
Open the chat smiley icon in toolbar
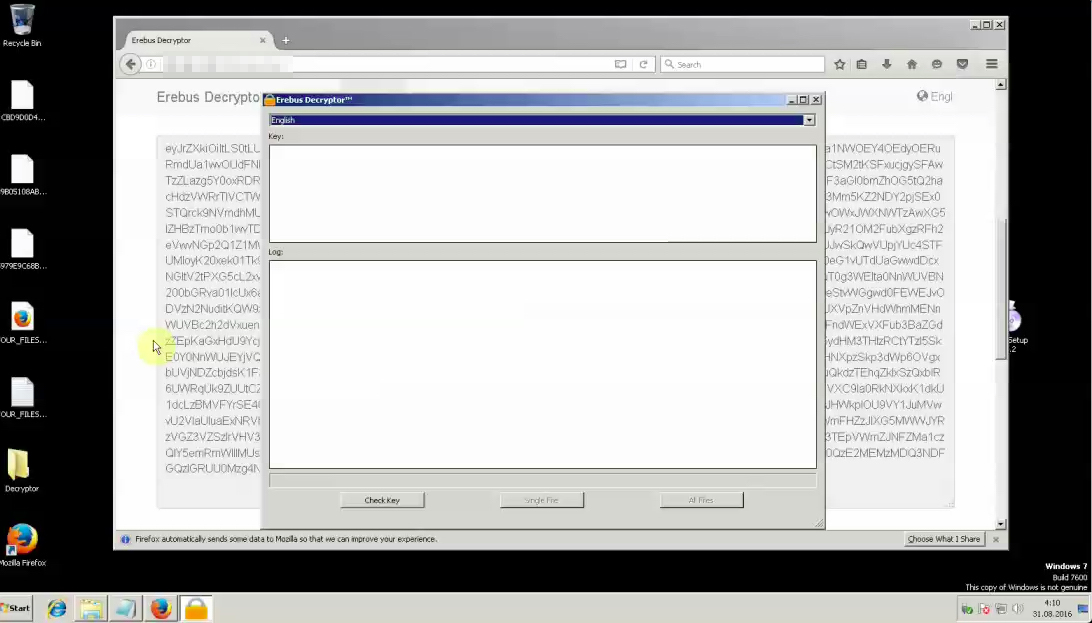click(x=937, y=64)
